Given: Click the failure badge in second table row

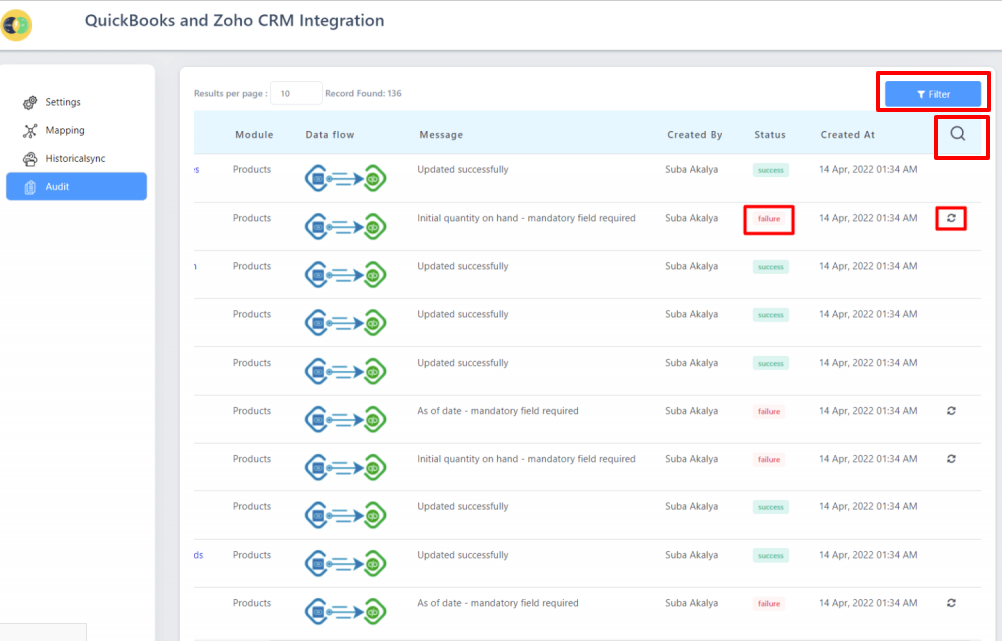Looking at the screenshot, I should [769, 219].
